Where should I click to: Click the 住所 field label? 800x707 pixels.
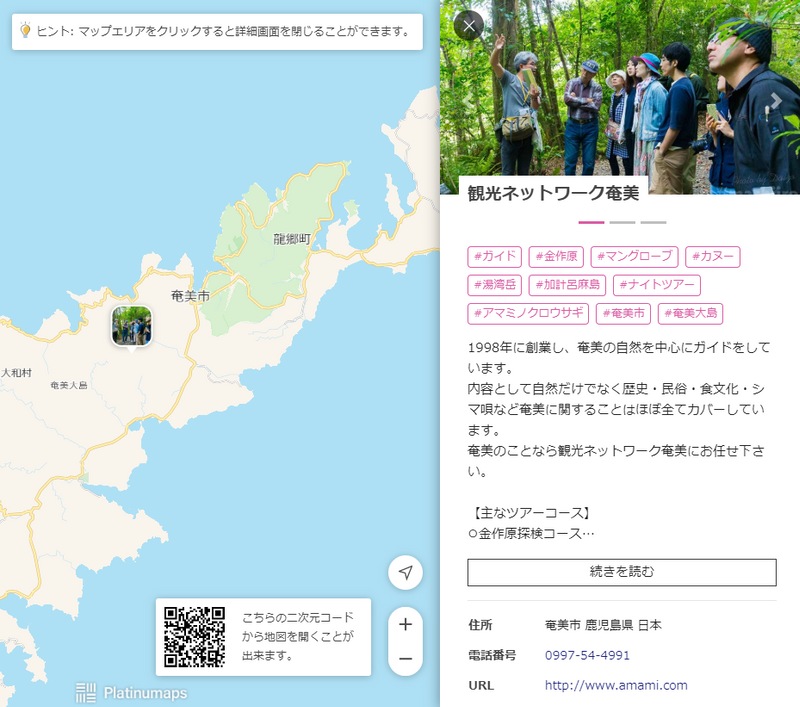(x=480, y=625)
